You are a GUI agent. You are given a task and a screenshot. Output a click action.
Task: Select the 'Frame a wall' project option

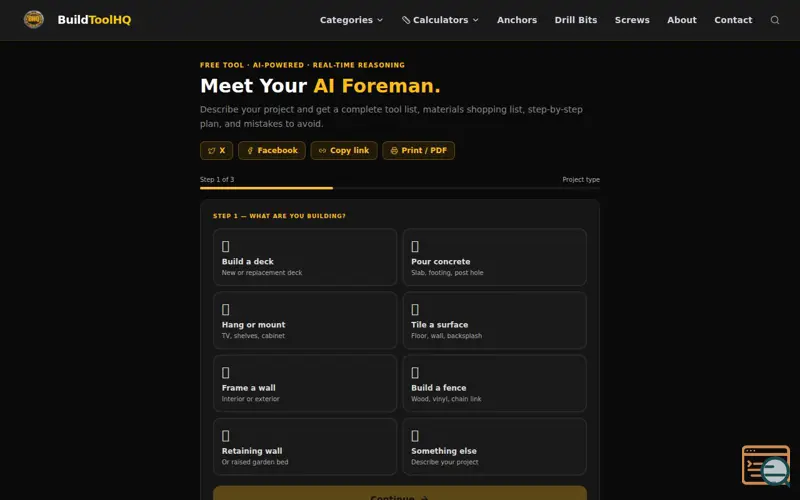point(305,383)
